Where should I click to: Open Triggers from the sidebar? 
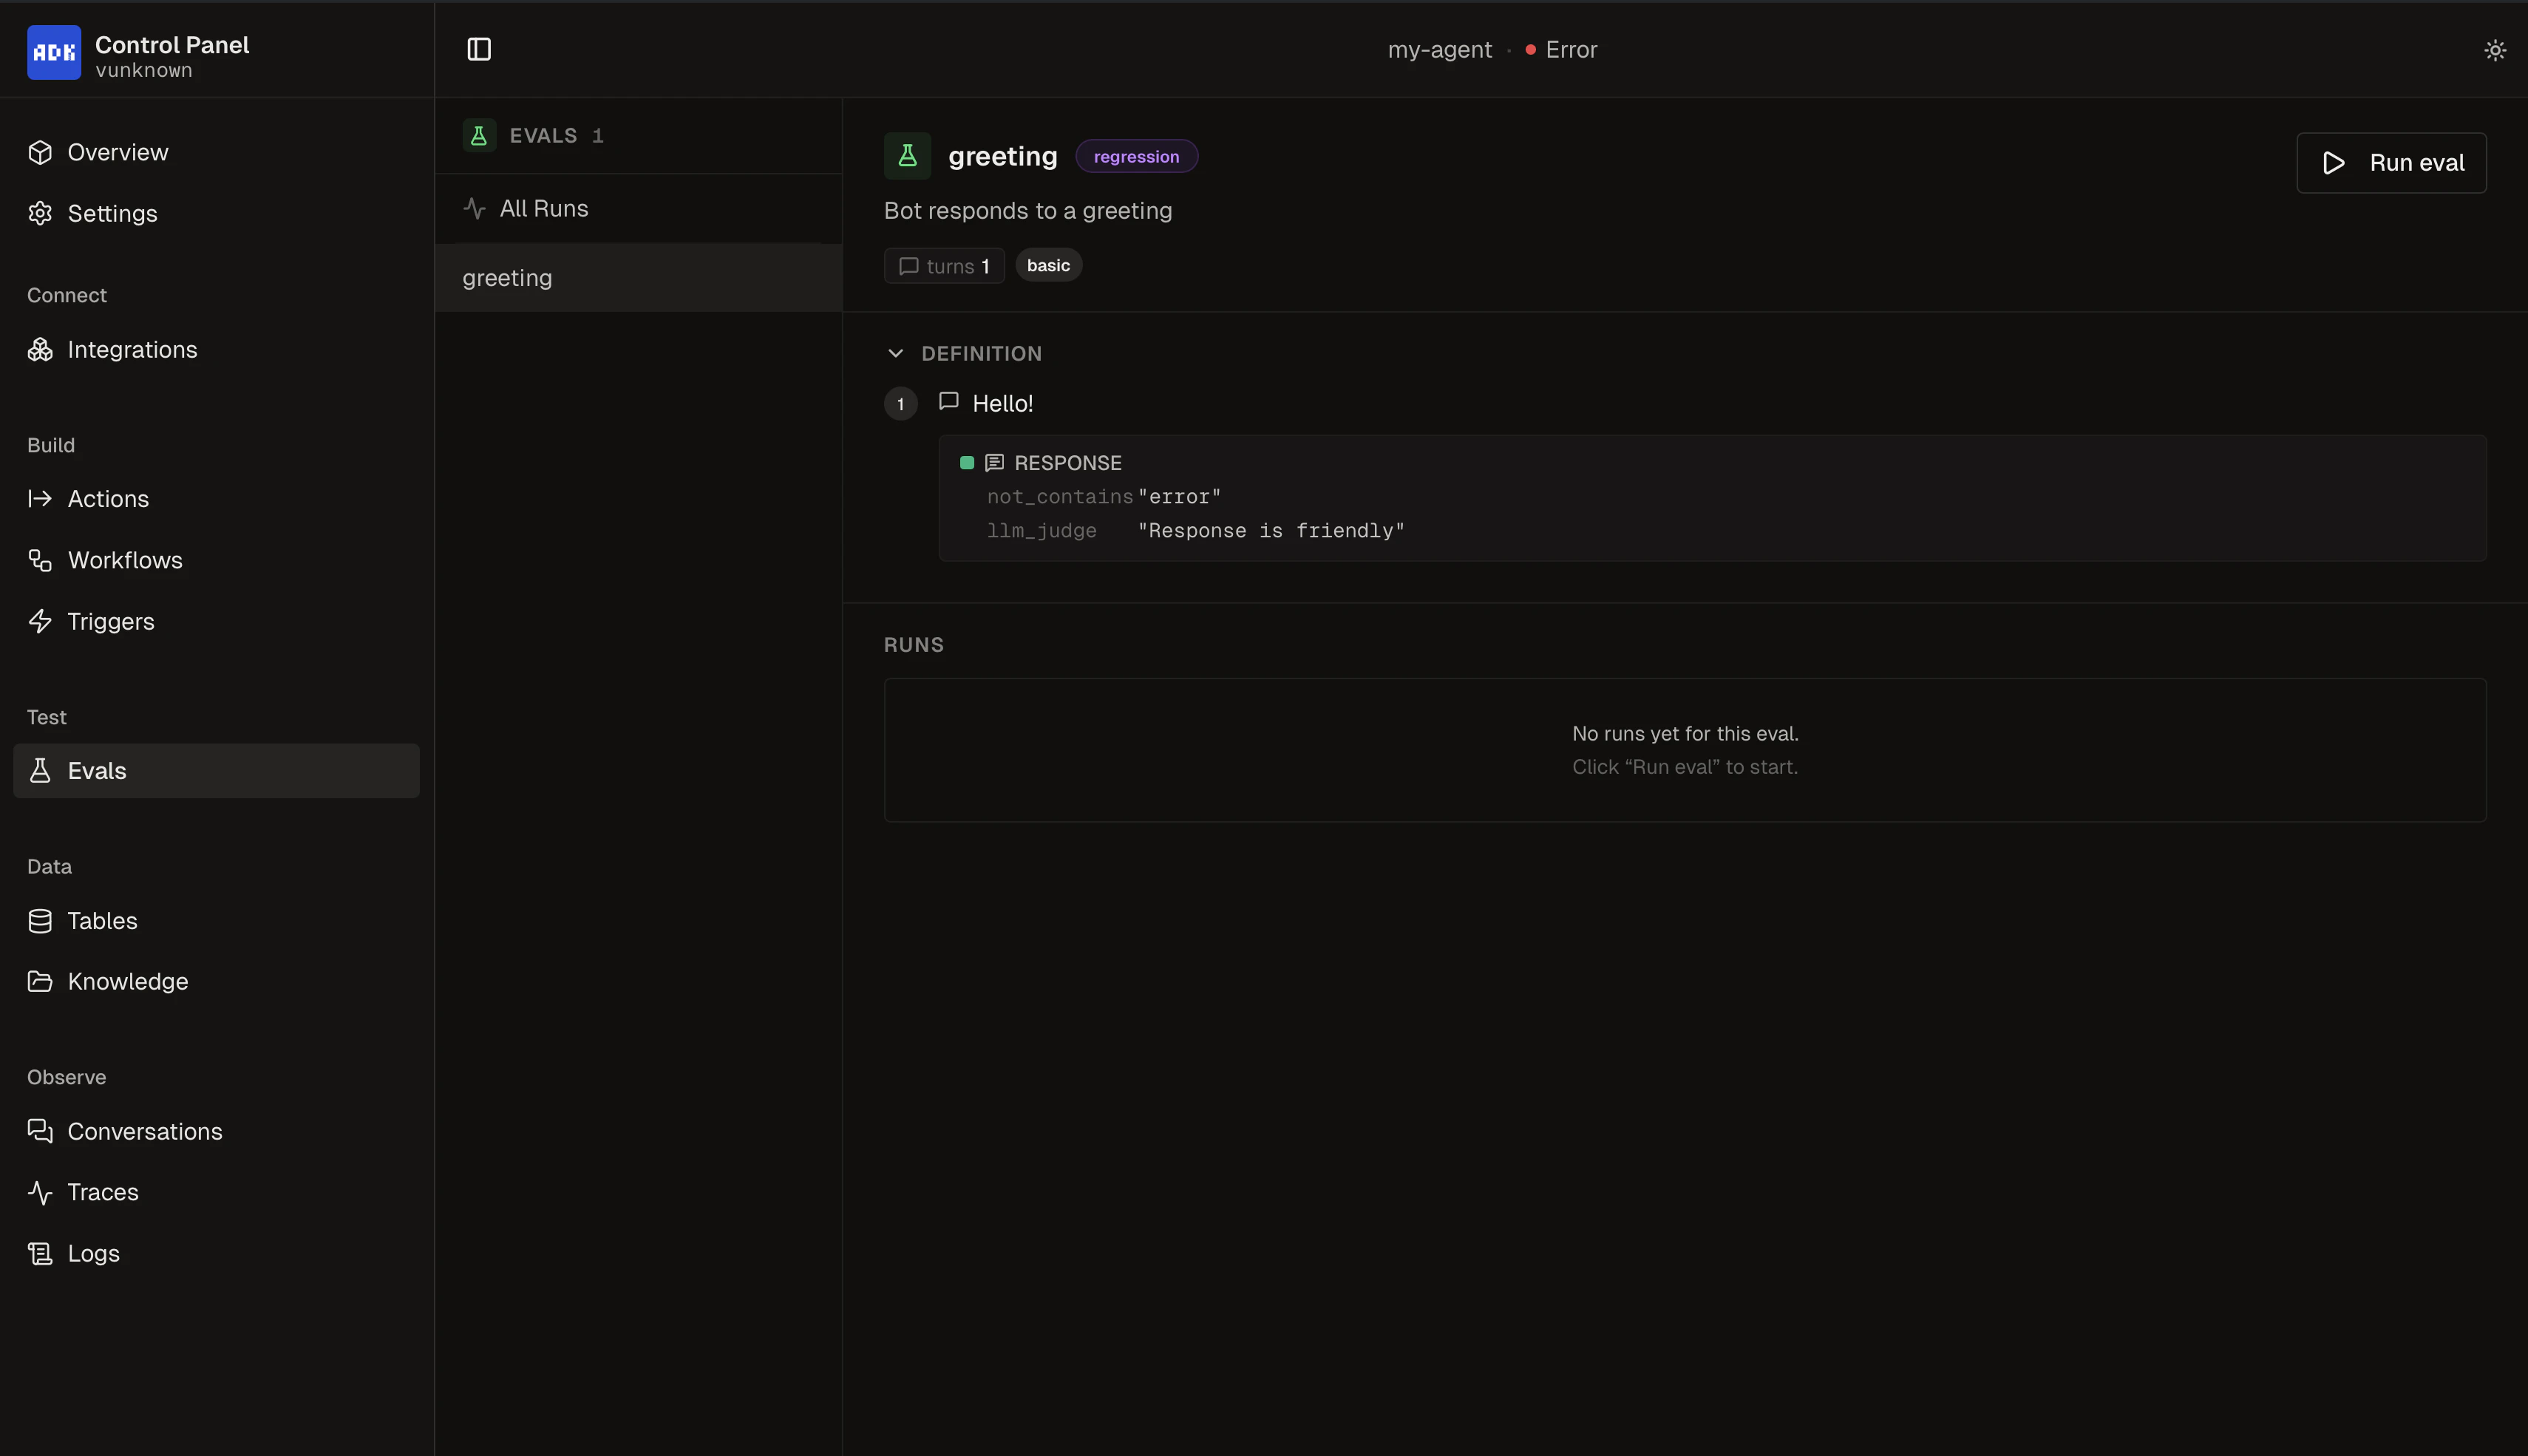coord(110,620)
